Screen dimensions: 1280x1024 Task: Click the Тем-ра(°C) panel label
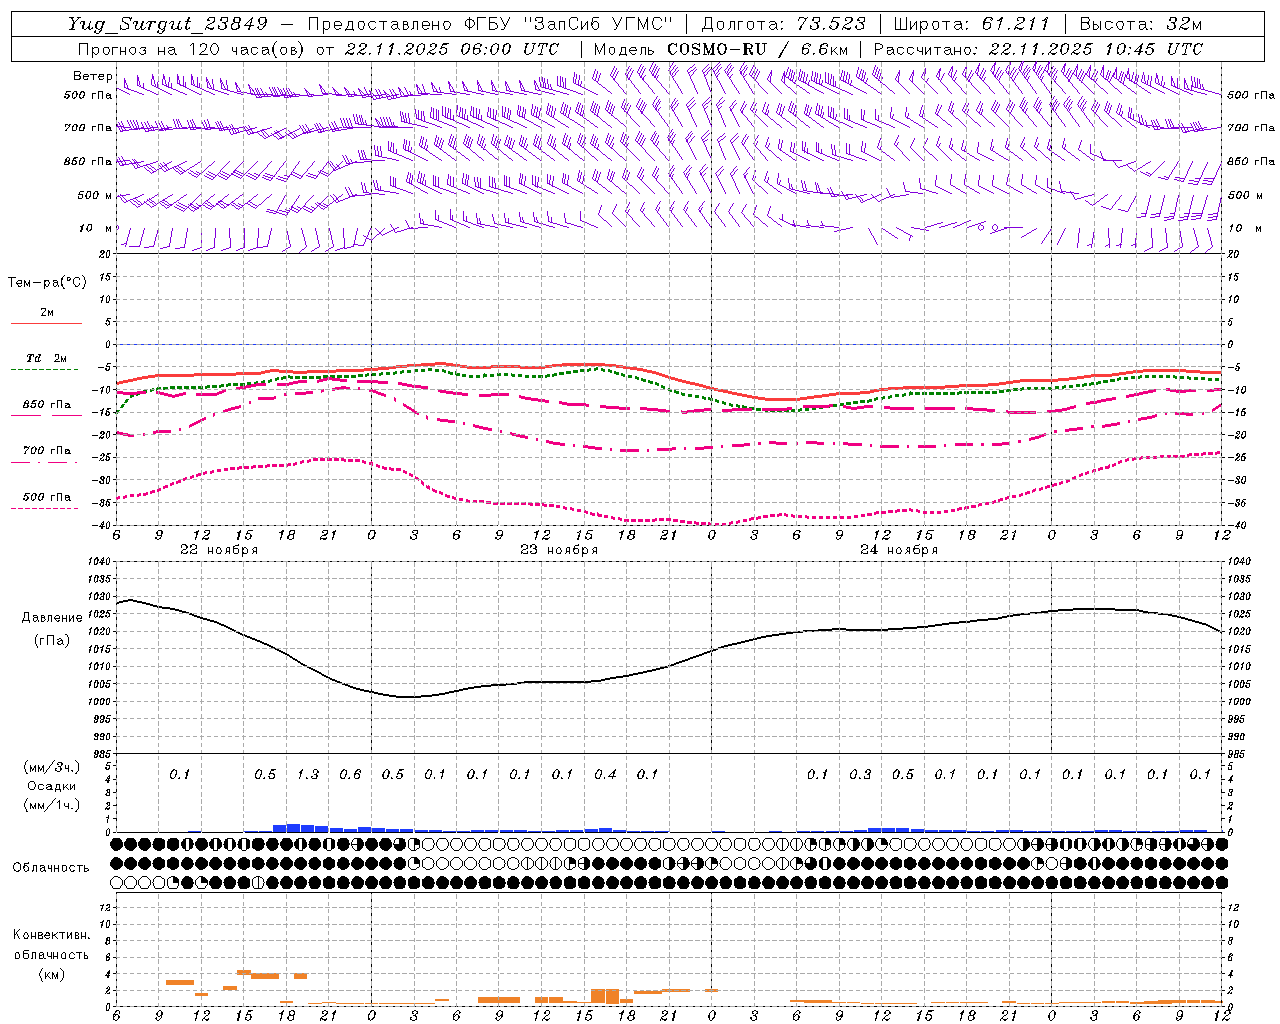coord(47,283)
